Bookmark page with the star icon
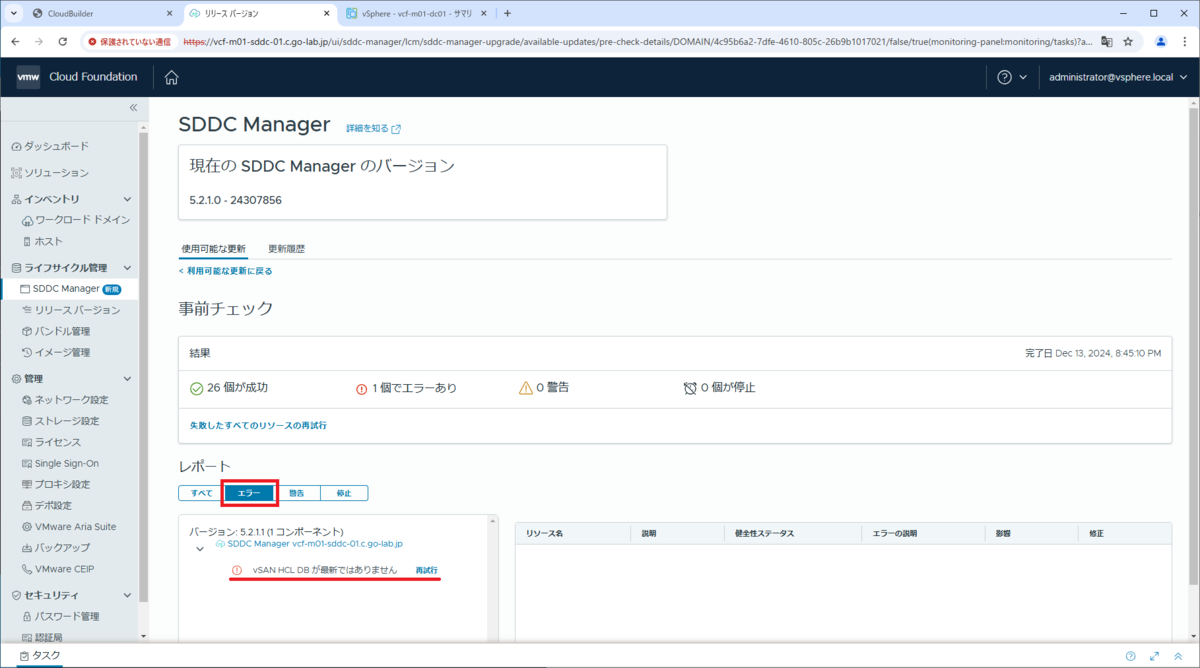1200x668 pixels. (1128, 42)
